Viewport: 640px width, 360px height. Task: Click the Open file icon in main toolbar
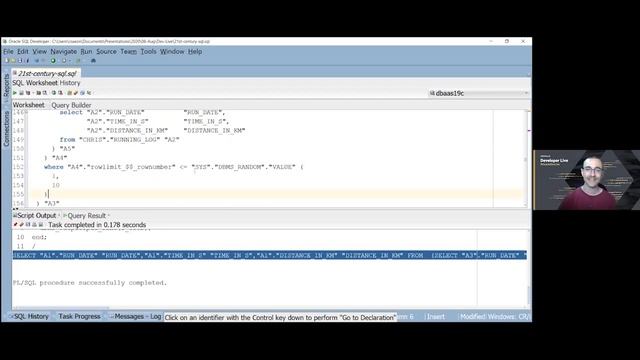[x=13, y=60]
